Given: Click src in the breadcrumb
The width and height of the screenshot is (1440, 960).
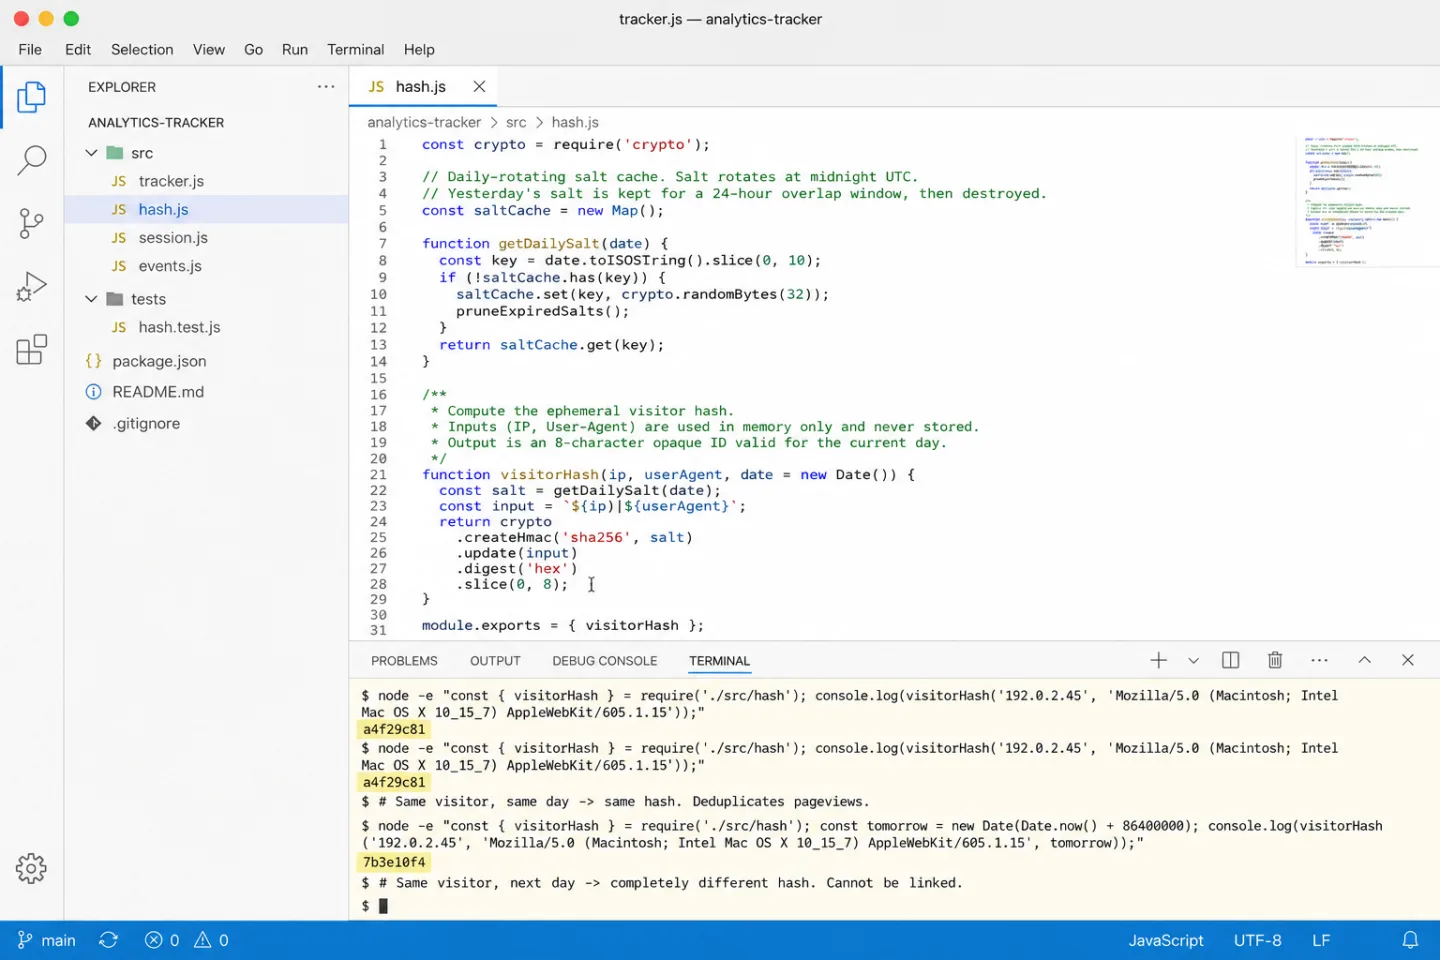Looking at the screenshot, I should [x=516, y=122].
